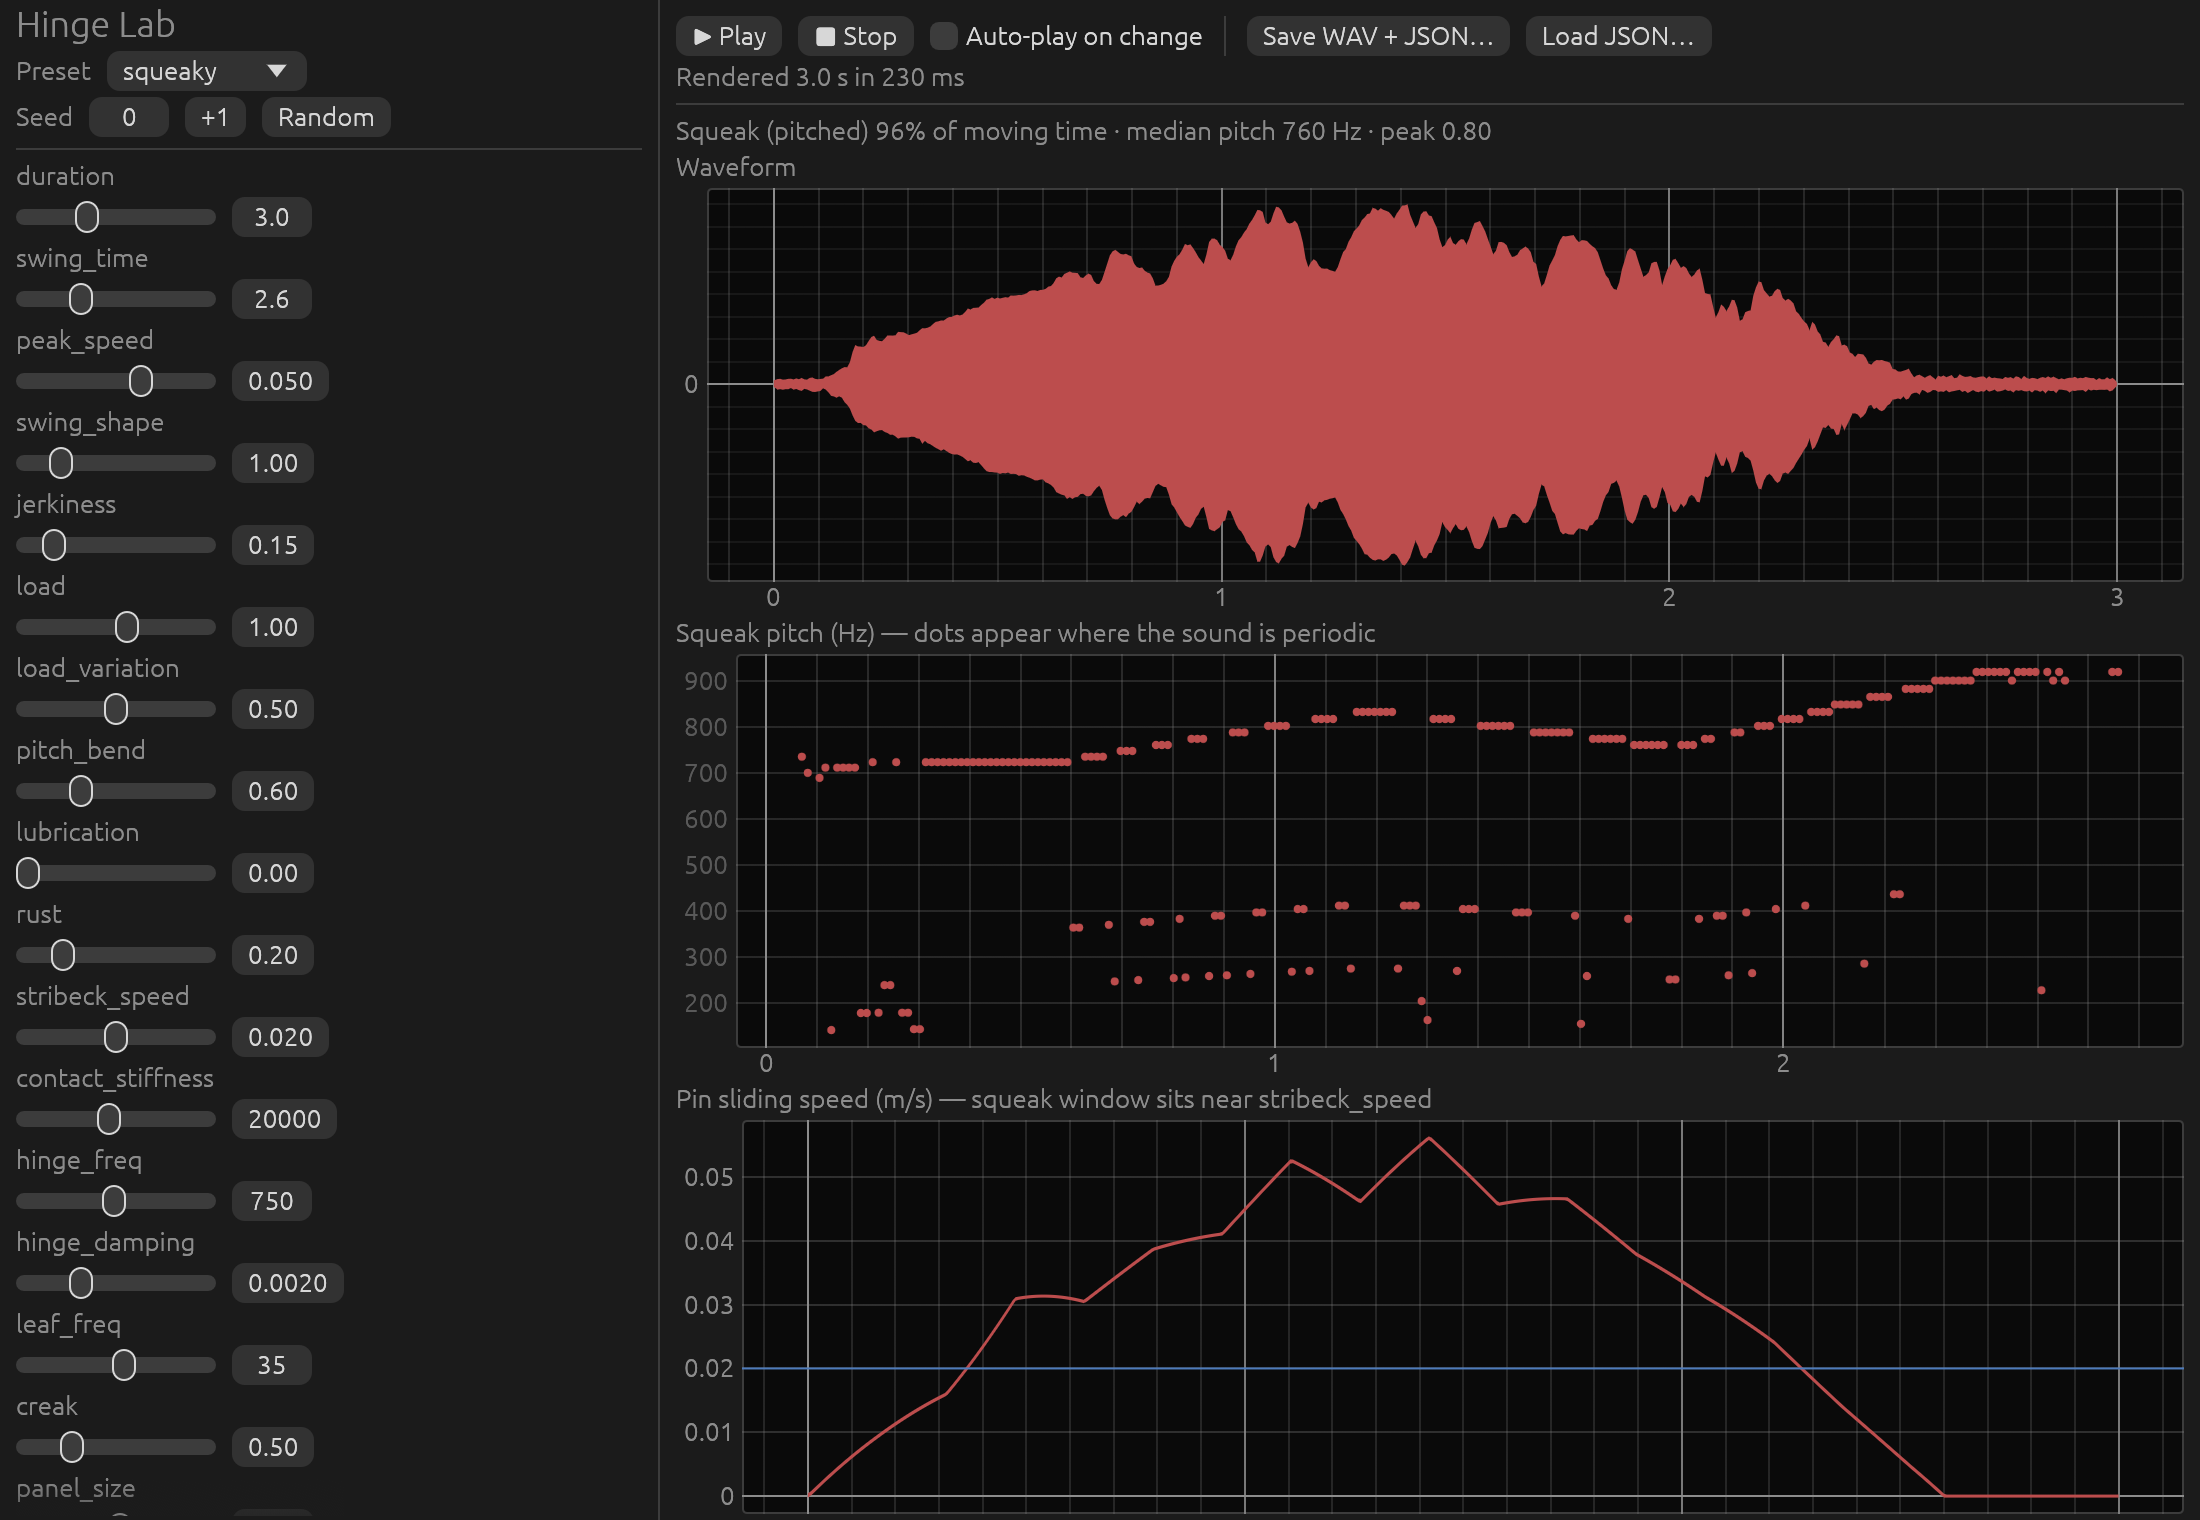Click the rust value field 0.20
Screen dimensions: 2200x1520
(273, 955)
